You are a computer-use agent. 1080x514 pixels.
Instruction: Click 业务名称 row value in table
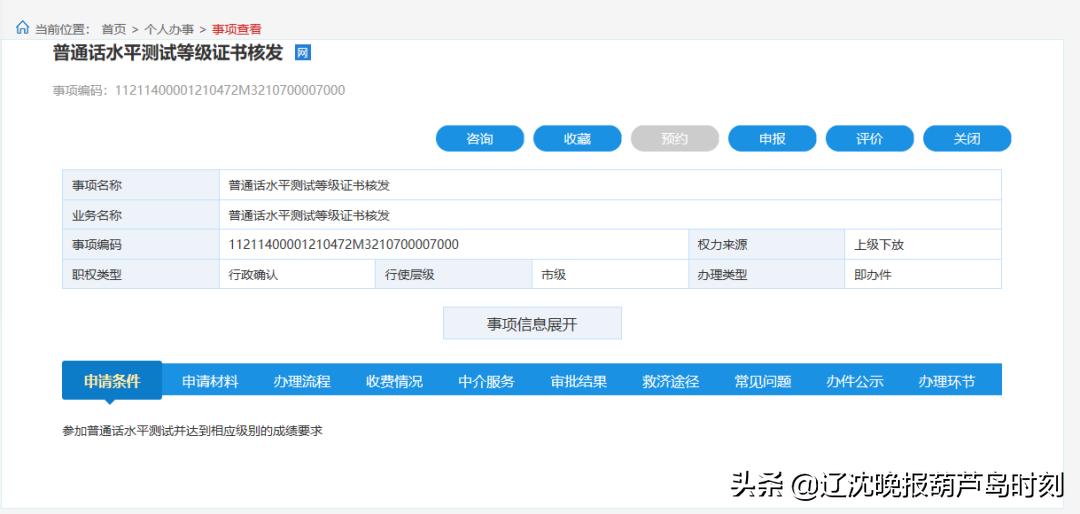tap(610, 215)
